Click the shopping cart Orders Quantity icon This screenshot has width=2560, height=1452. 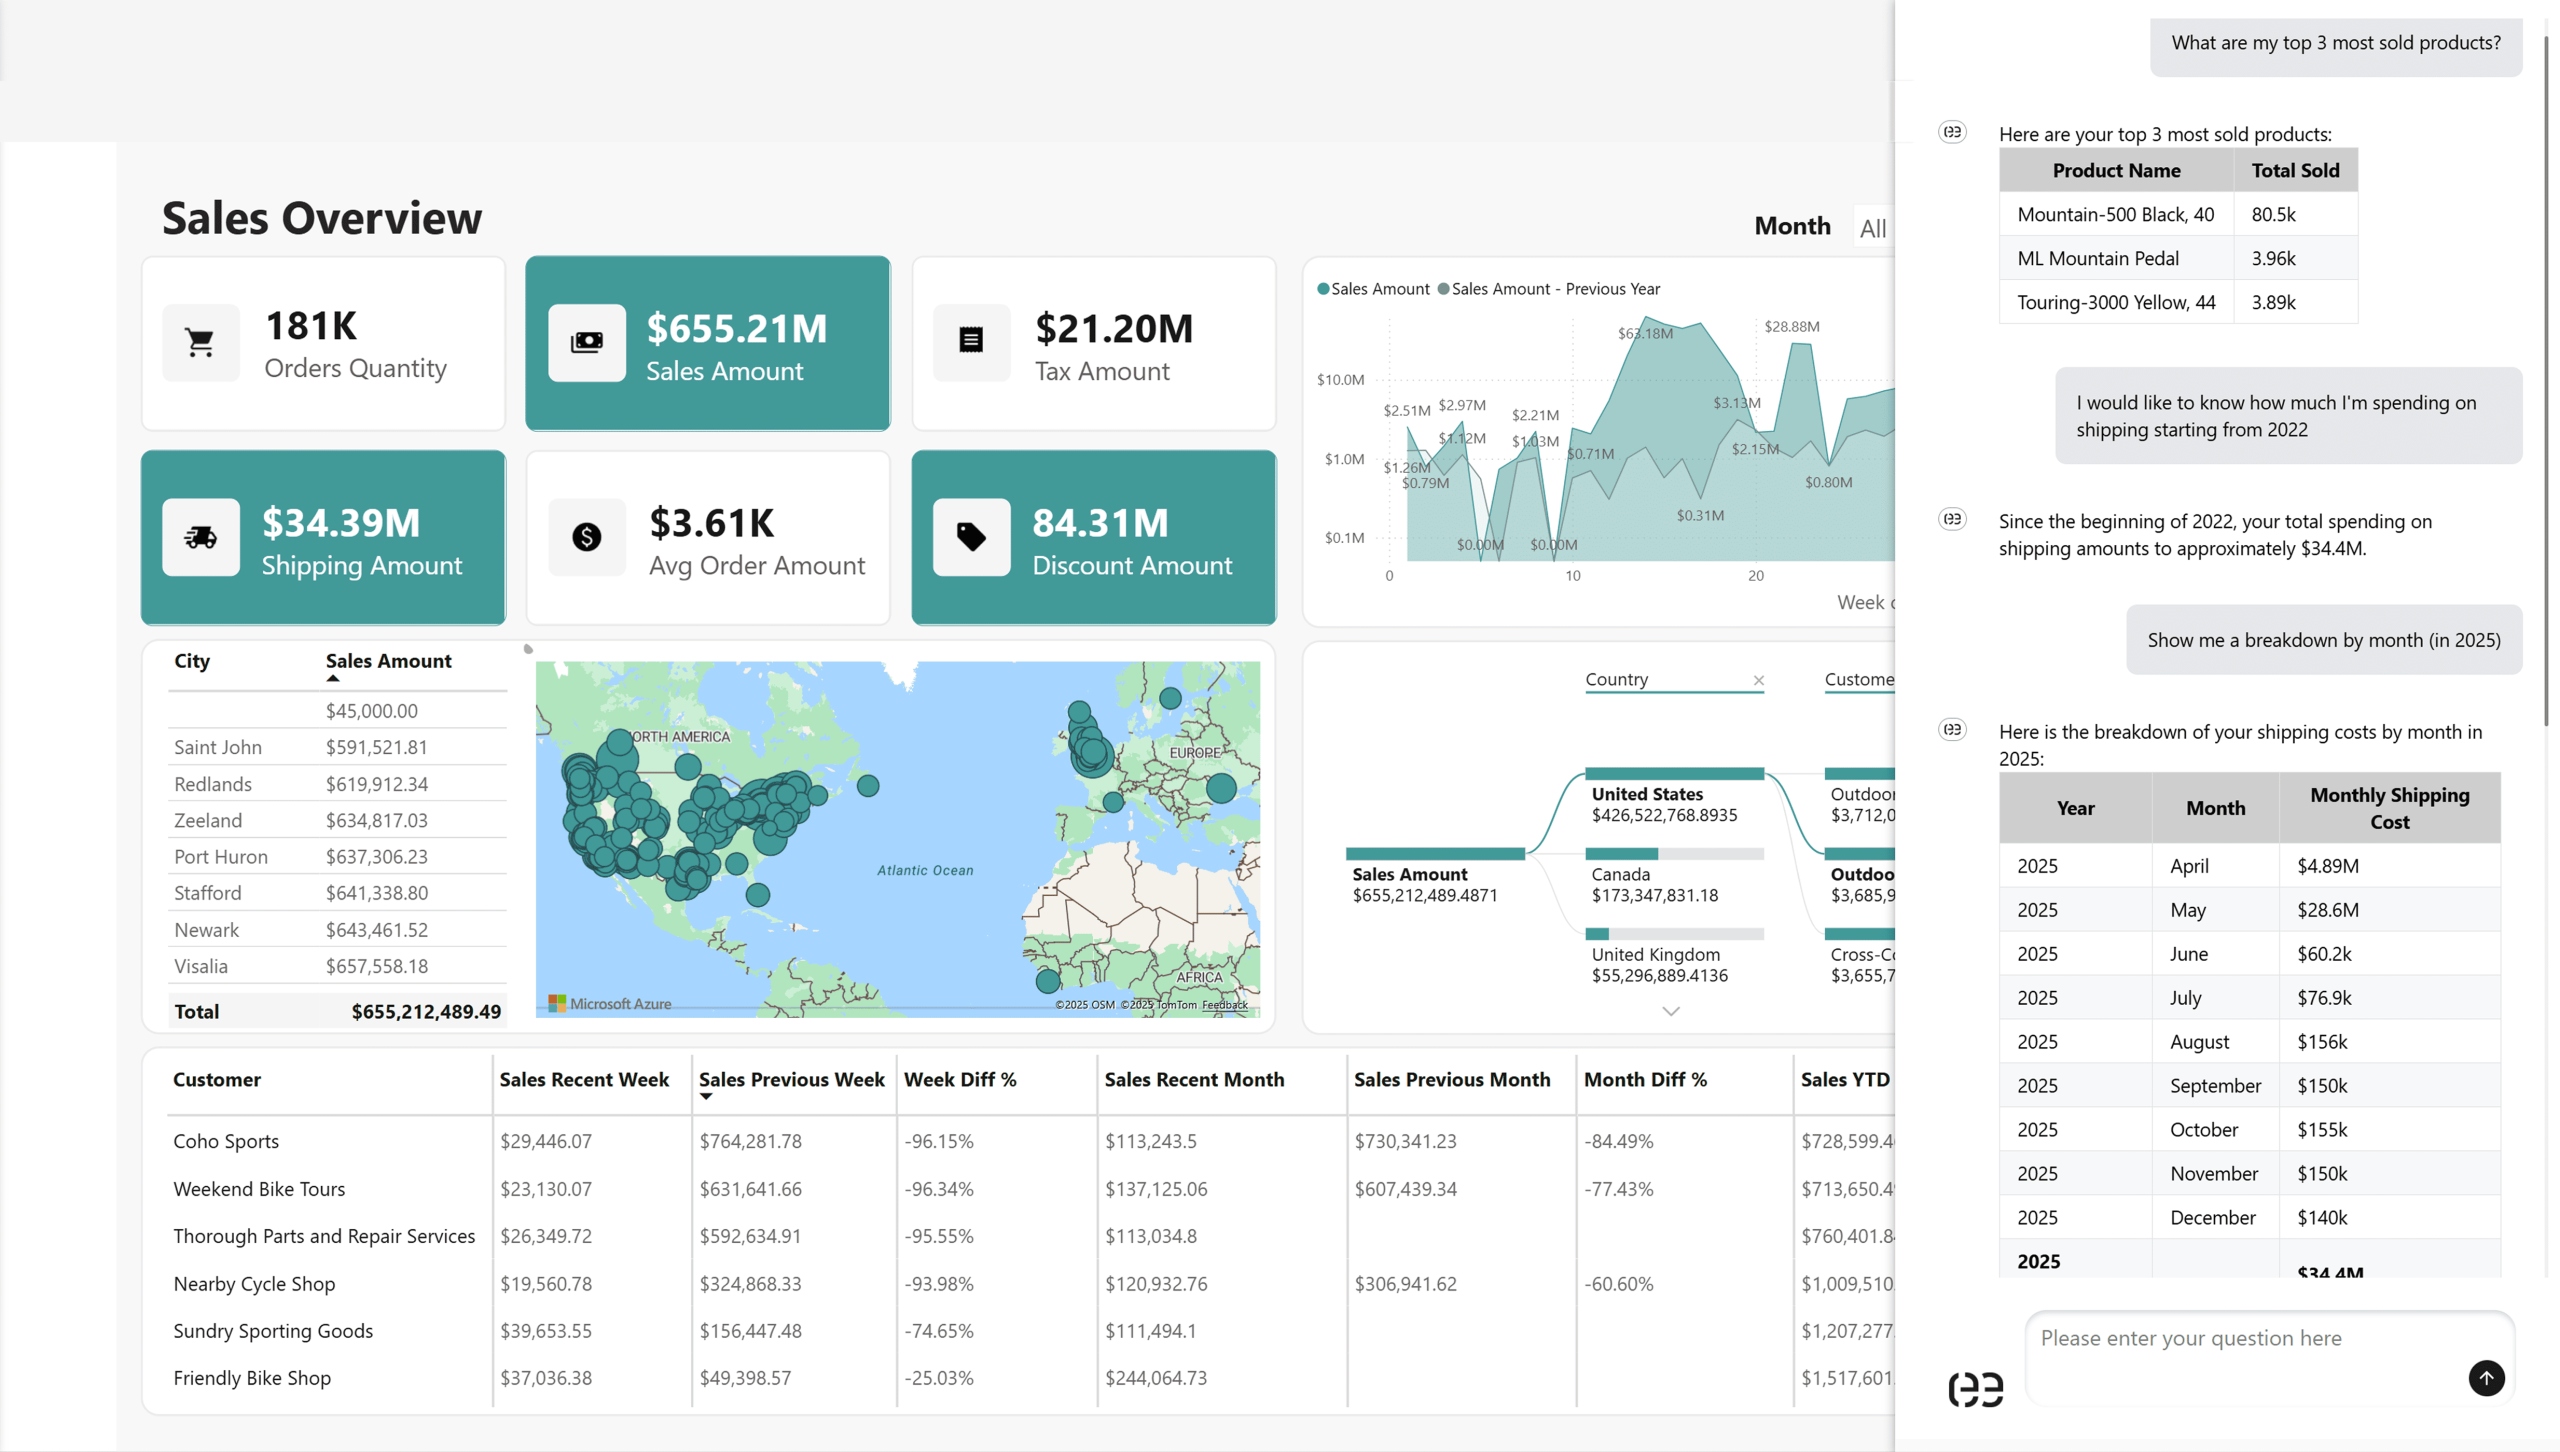pyautogui.click(x=201, y=343)
